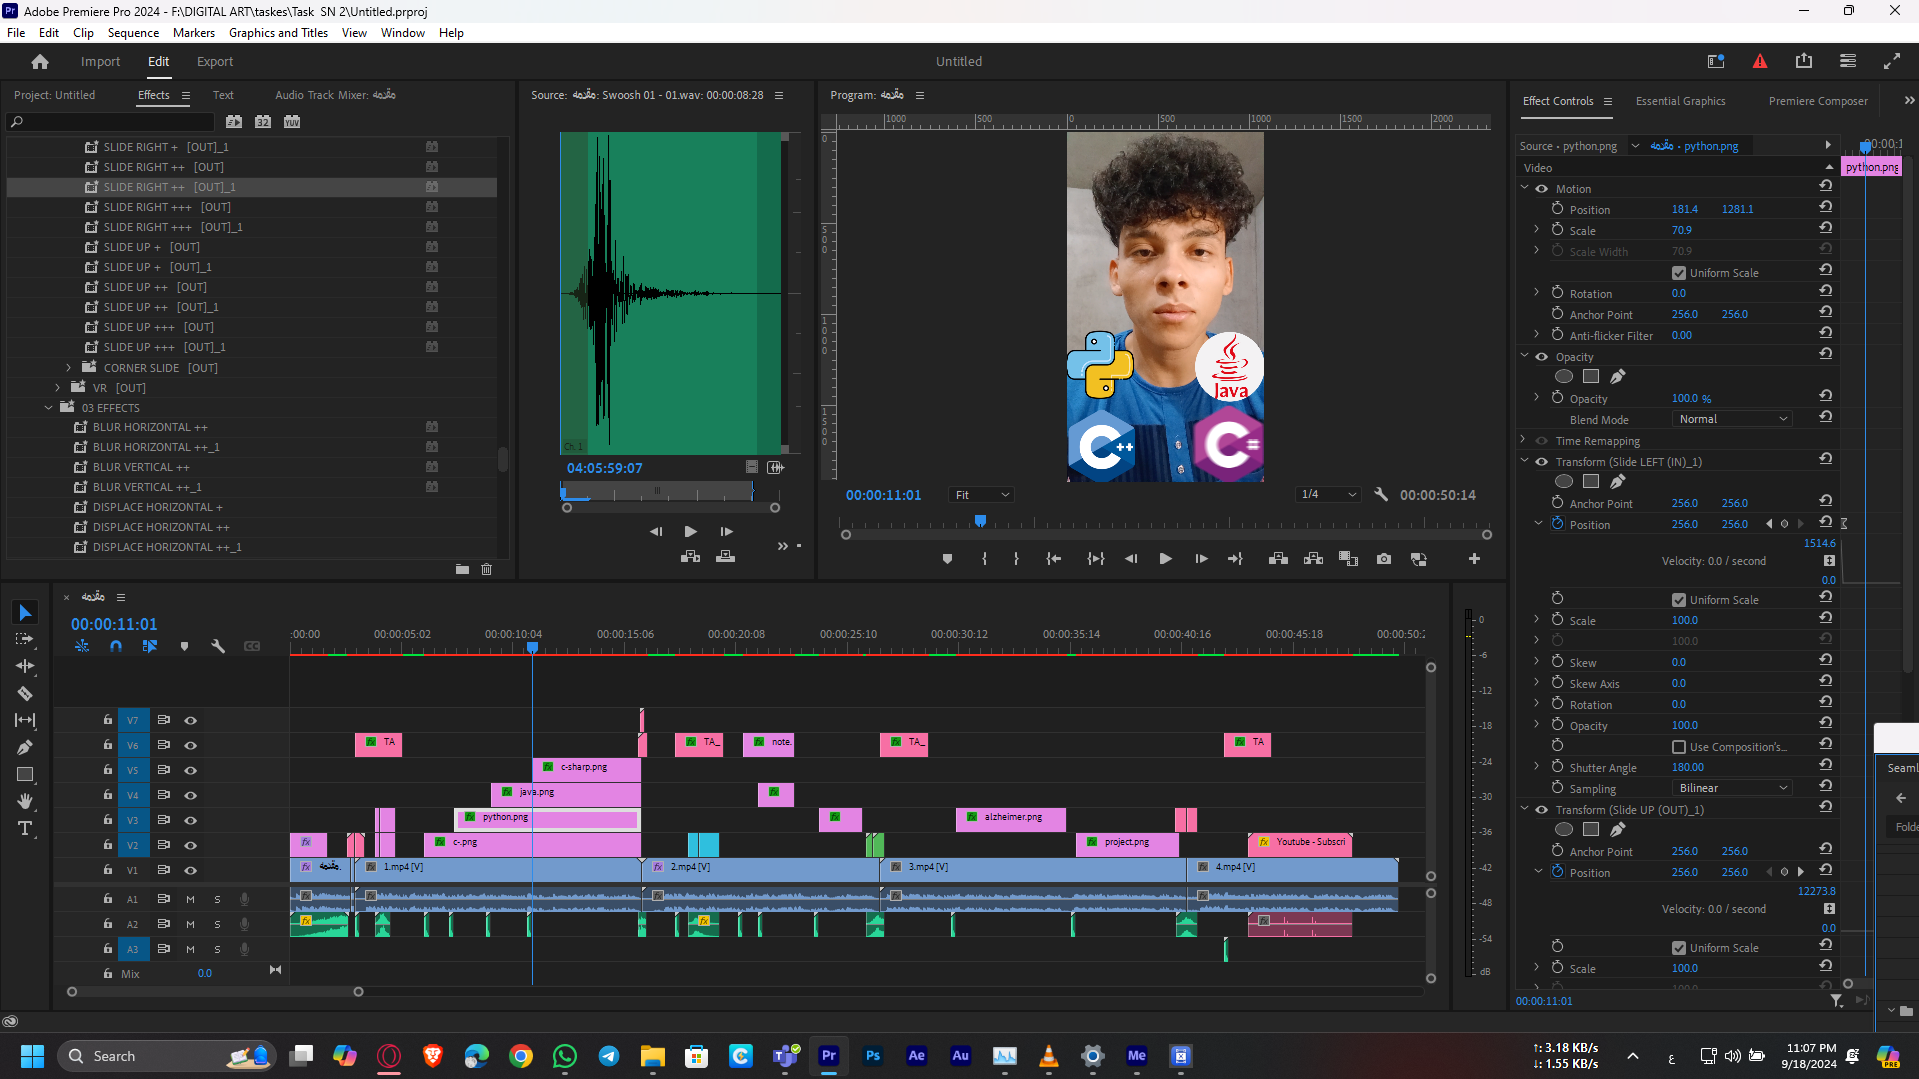Click the Home icon in workspace bar

coord(40,62)
